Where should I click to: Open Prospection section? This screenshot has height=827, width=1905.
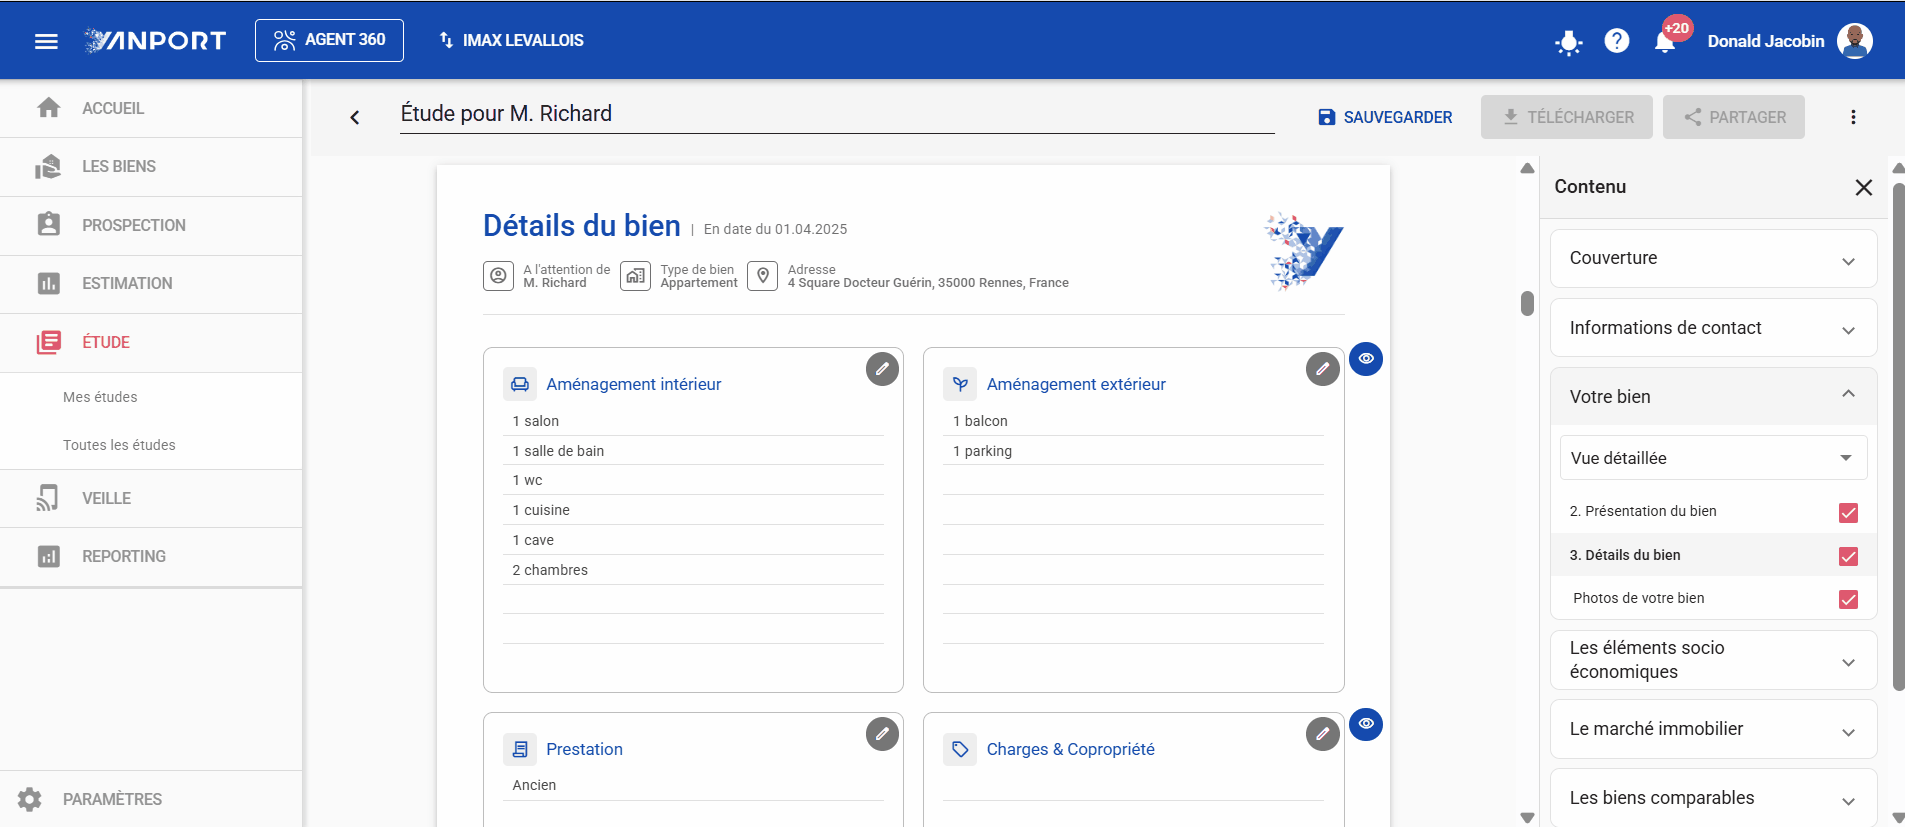click(151, 225)
